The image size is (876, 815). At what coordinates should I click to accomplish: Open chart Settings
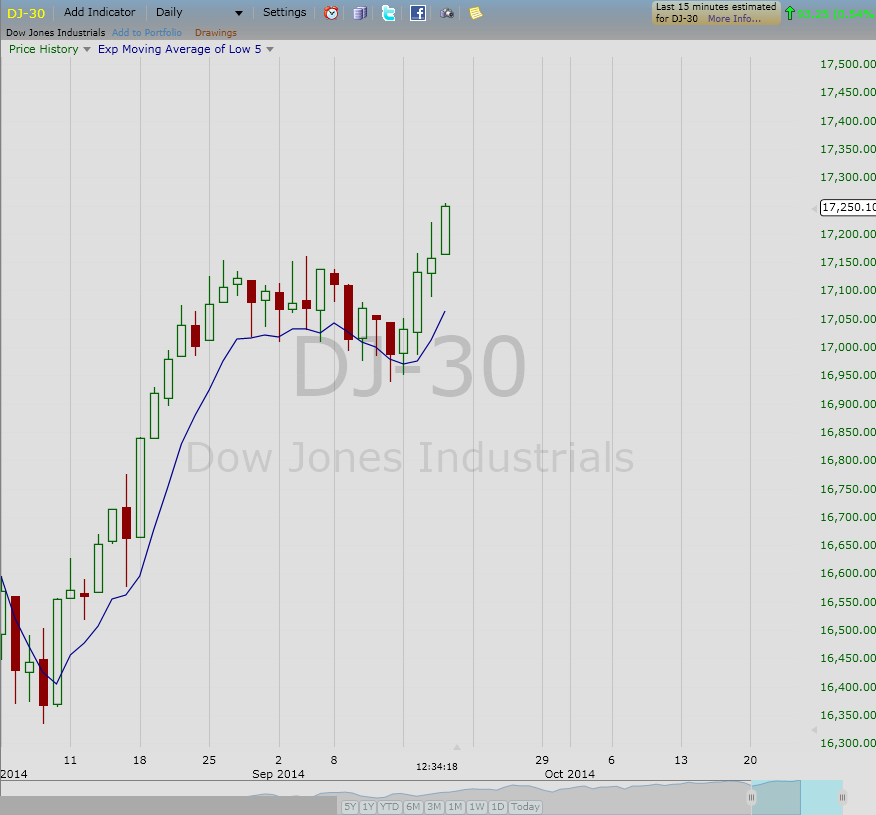(284, 12)
